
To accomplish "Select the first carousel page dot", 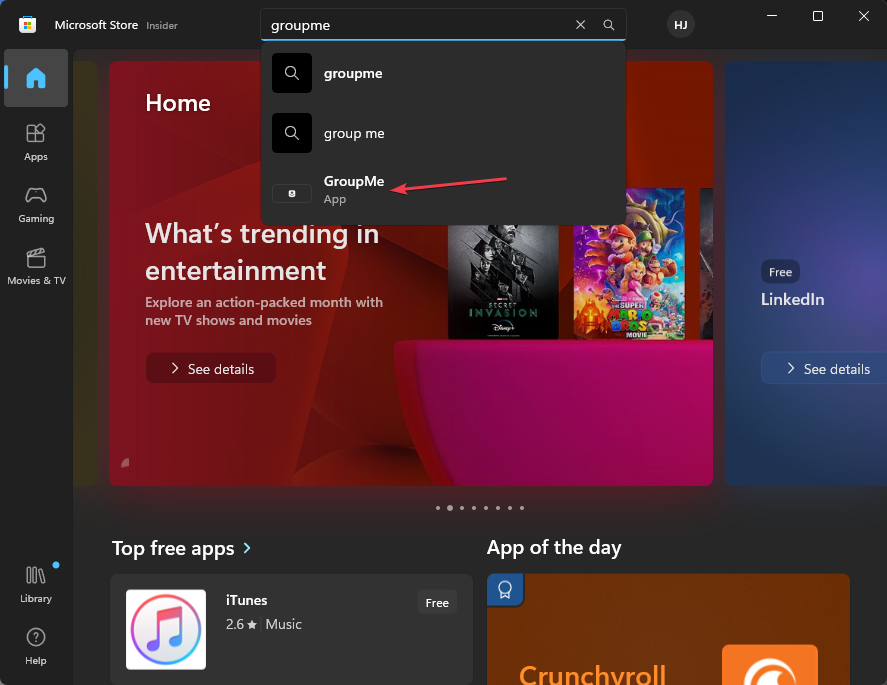I will pos(438,508).
